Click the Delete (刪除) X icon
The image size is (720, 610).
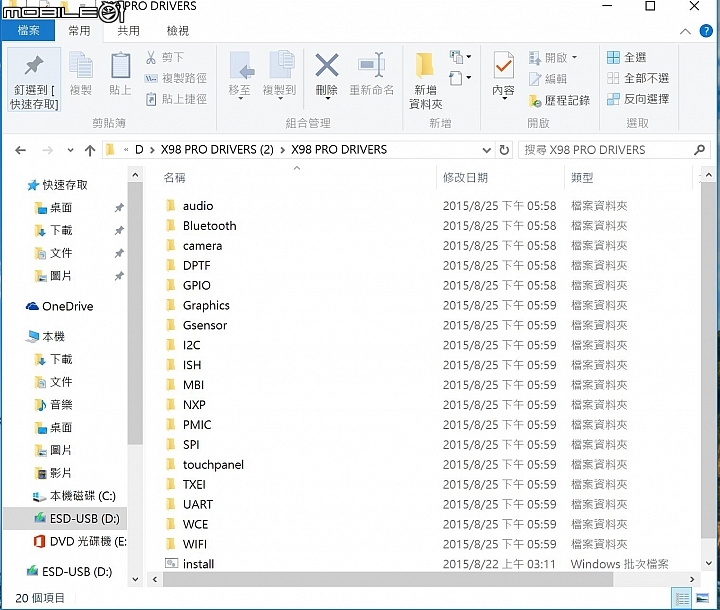coord(326,65)
